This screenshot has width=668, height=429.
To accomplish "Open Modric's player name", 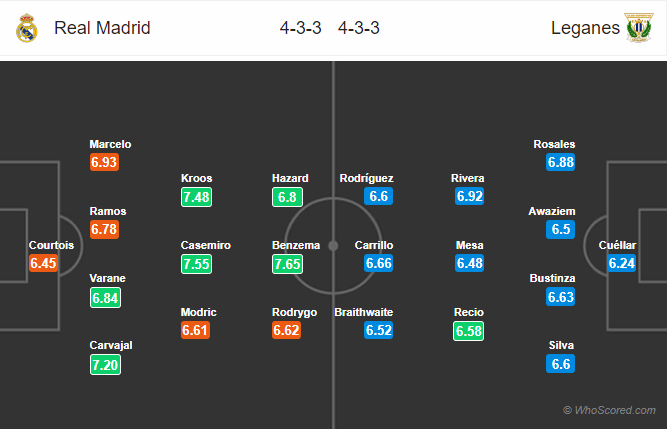I will tap(199, 312).
